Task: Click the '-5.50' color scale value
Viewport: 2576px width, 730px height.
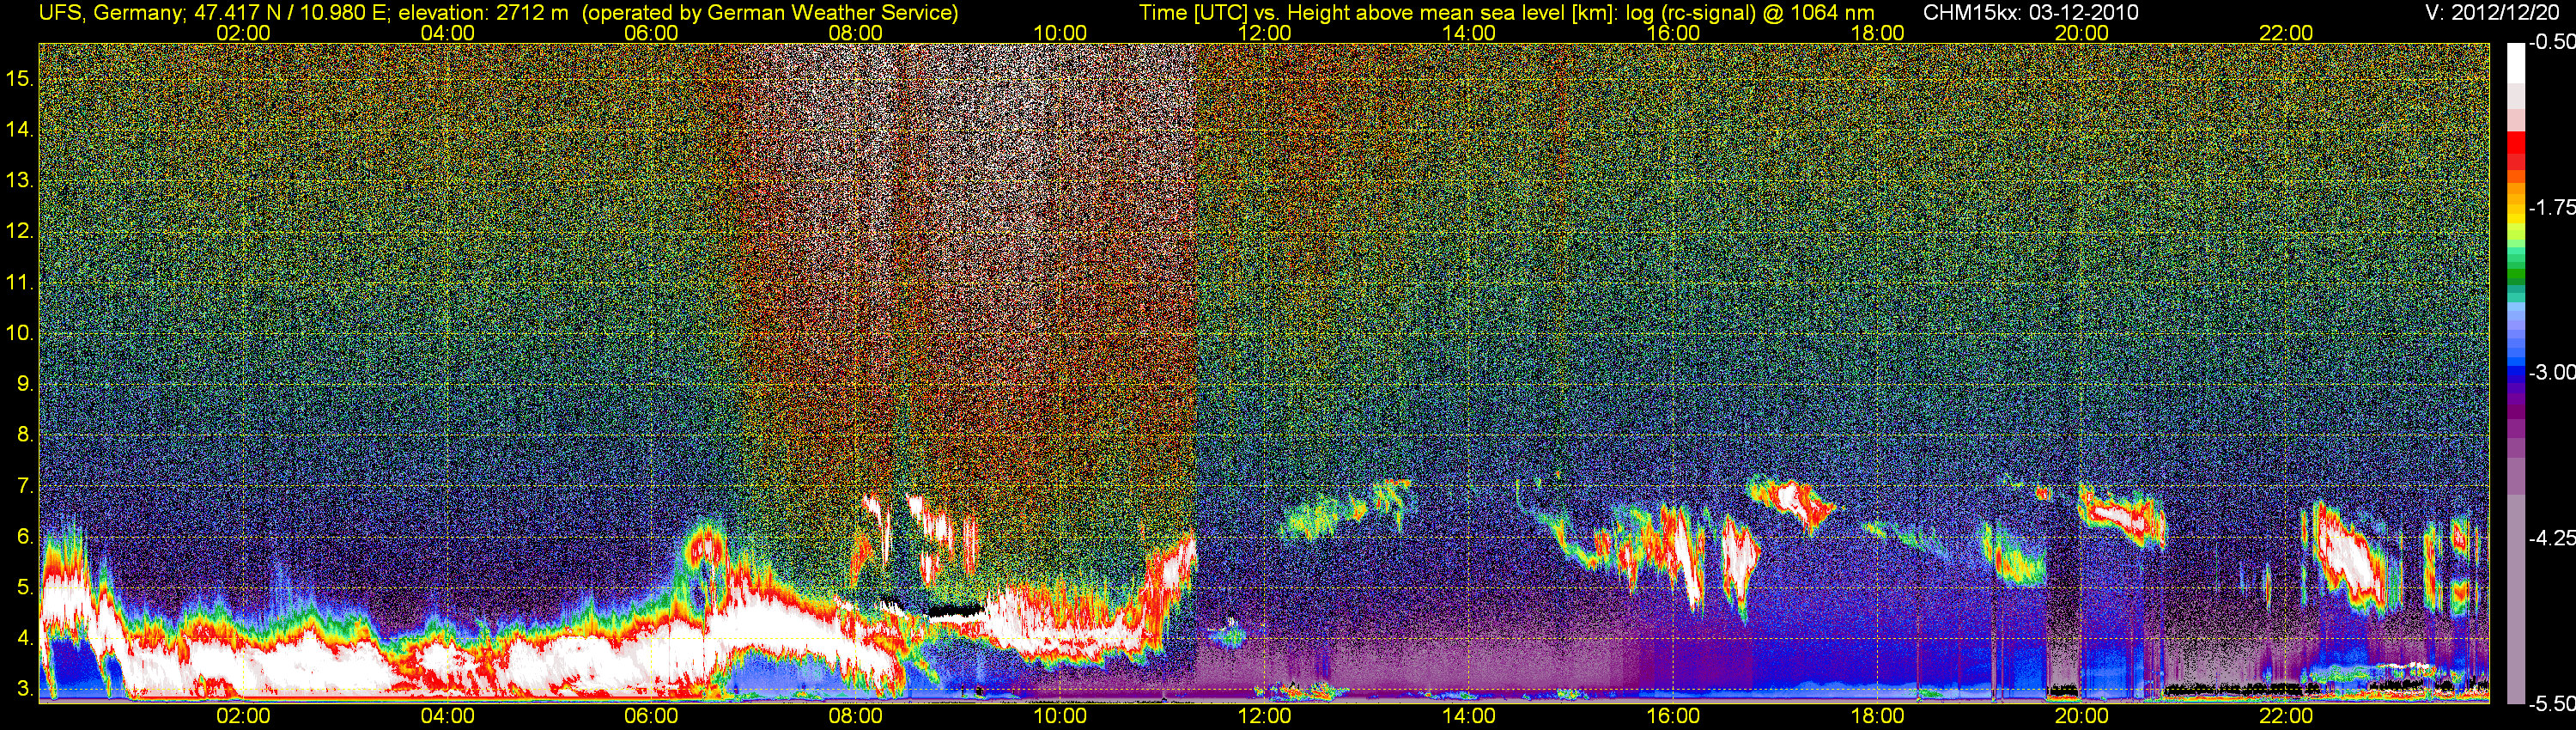Action: [x=2551, y=703]
